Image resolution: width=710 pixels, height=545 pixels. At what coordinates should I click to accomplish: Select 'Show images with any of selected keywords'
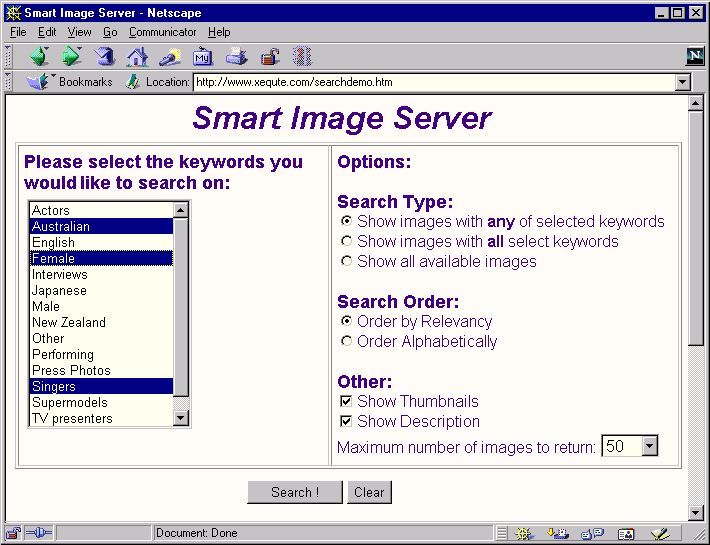(x=346, y=221)
